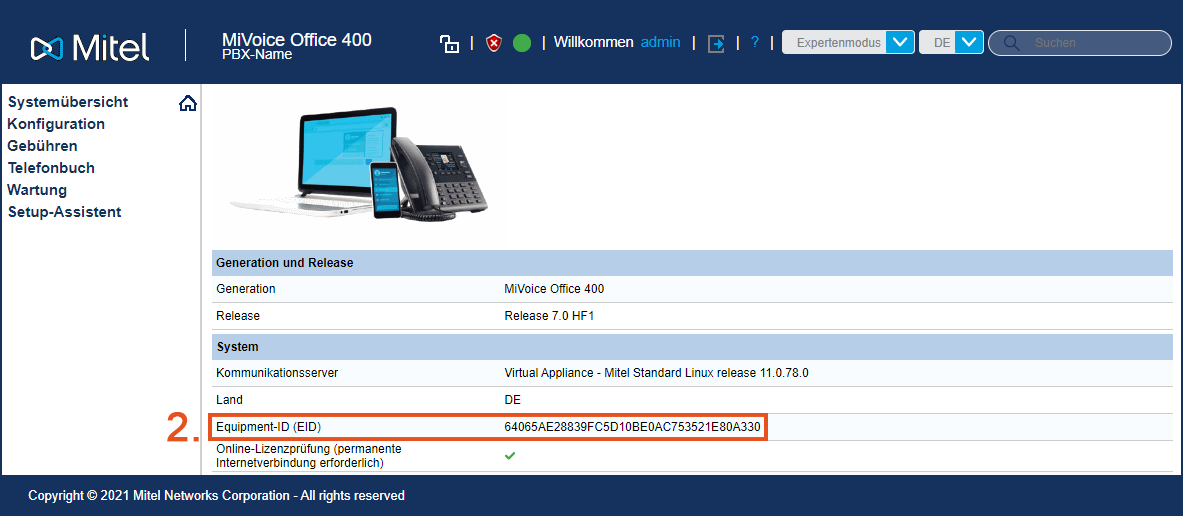Click the Virtual Appliance Kommunikationsserver value
1183x516 pixels.
[x=656, y=373]
